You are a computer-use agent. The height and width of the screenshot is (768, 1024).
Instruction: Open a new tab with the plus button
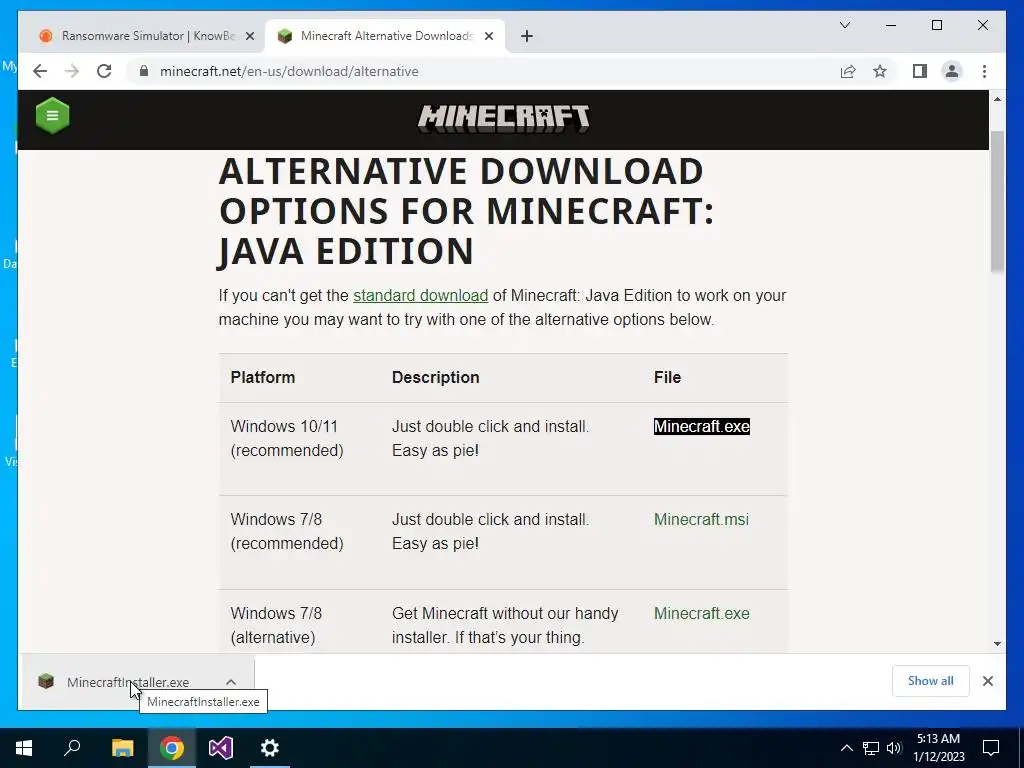tap(527, 36)
